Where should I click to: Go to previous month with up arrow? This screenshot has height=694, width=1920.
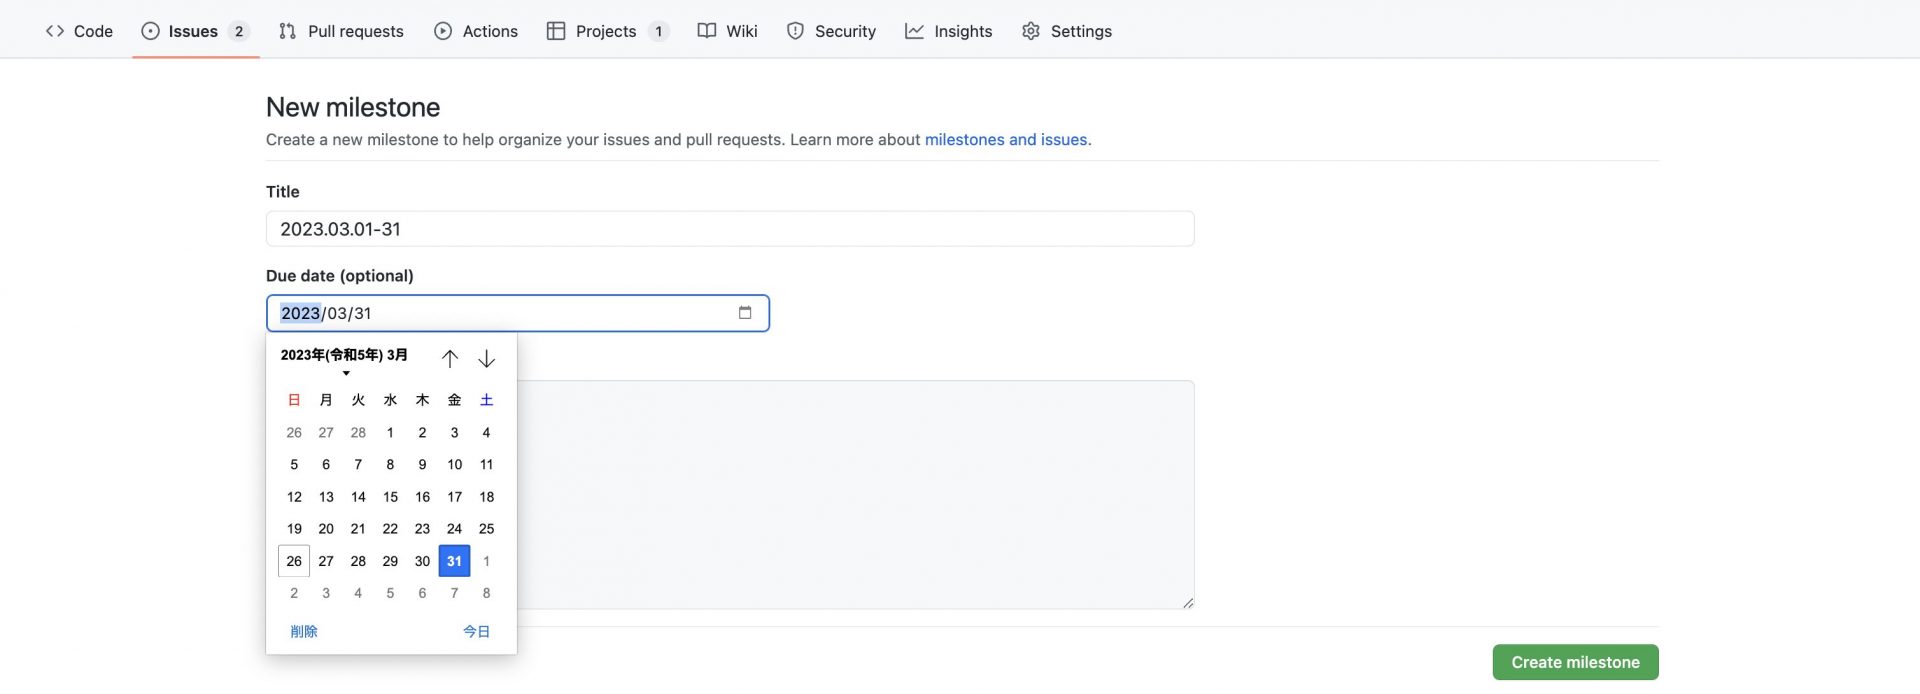click(x=450, y=358)
